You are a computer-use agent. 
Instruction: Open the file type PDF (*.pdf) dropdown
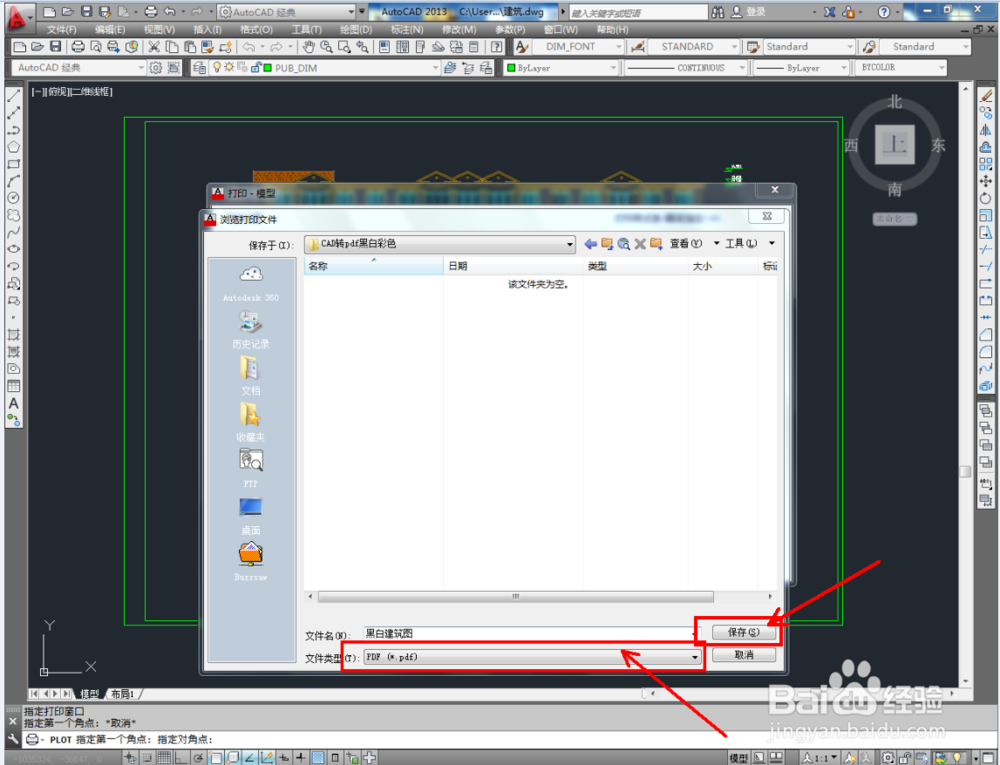(533, 657)
